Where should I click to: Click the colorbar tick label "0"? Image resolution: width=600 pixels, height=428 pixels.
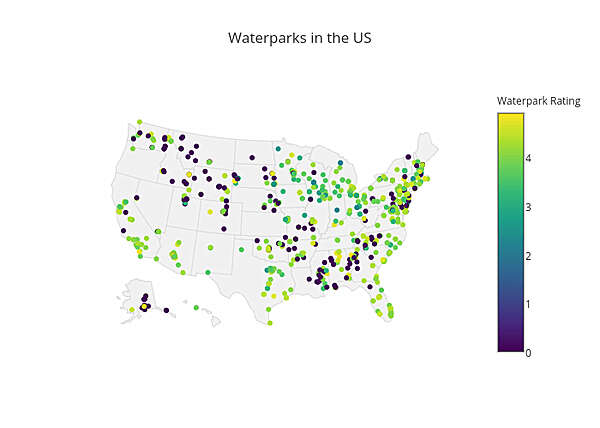click(529, 352)
